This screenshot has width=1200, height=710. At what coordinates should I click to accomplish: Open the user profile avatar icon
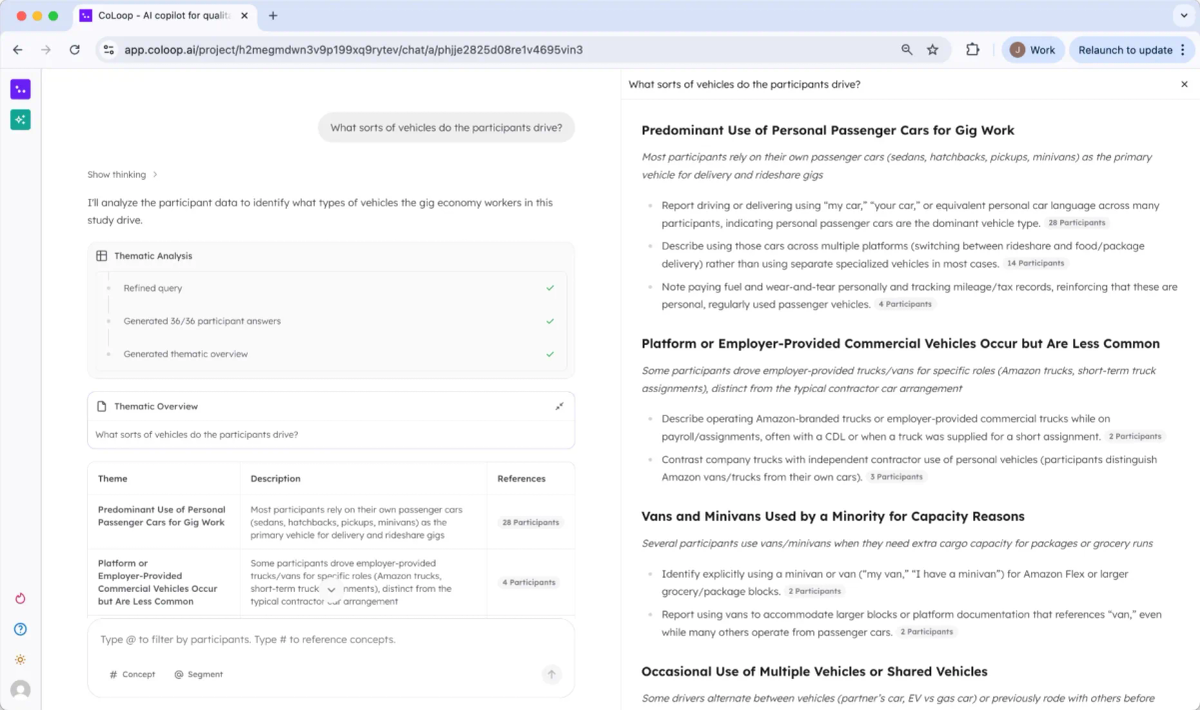(x=20, y=690)
